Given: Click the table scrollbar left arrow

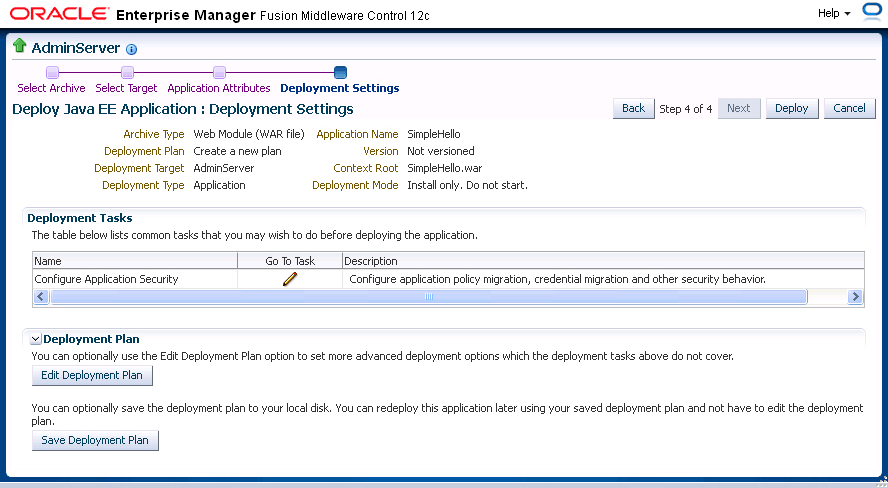Looking at the screenshot, I should [40, 297].
